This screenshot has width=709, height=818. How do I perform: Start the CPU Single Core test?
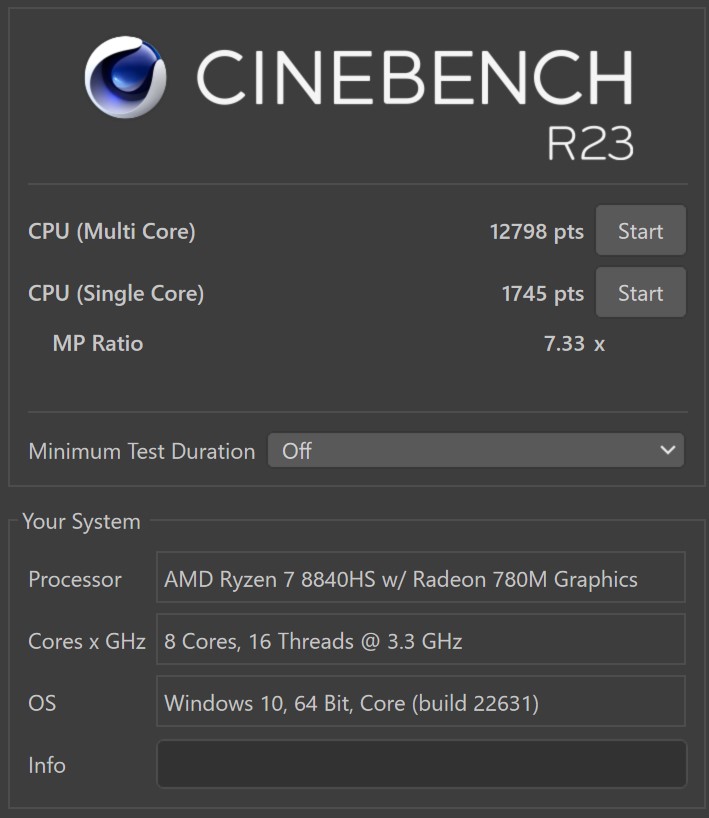coord(641,293)
